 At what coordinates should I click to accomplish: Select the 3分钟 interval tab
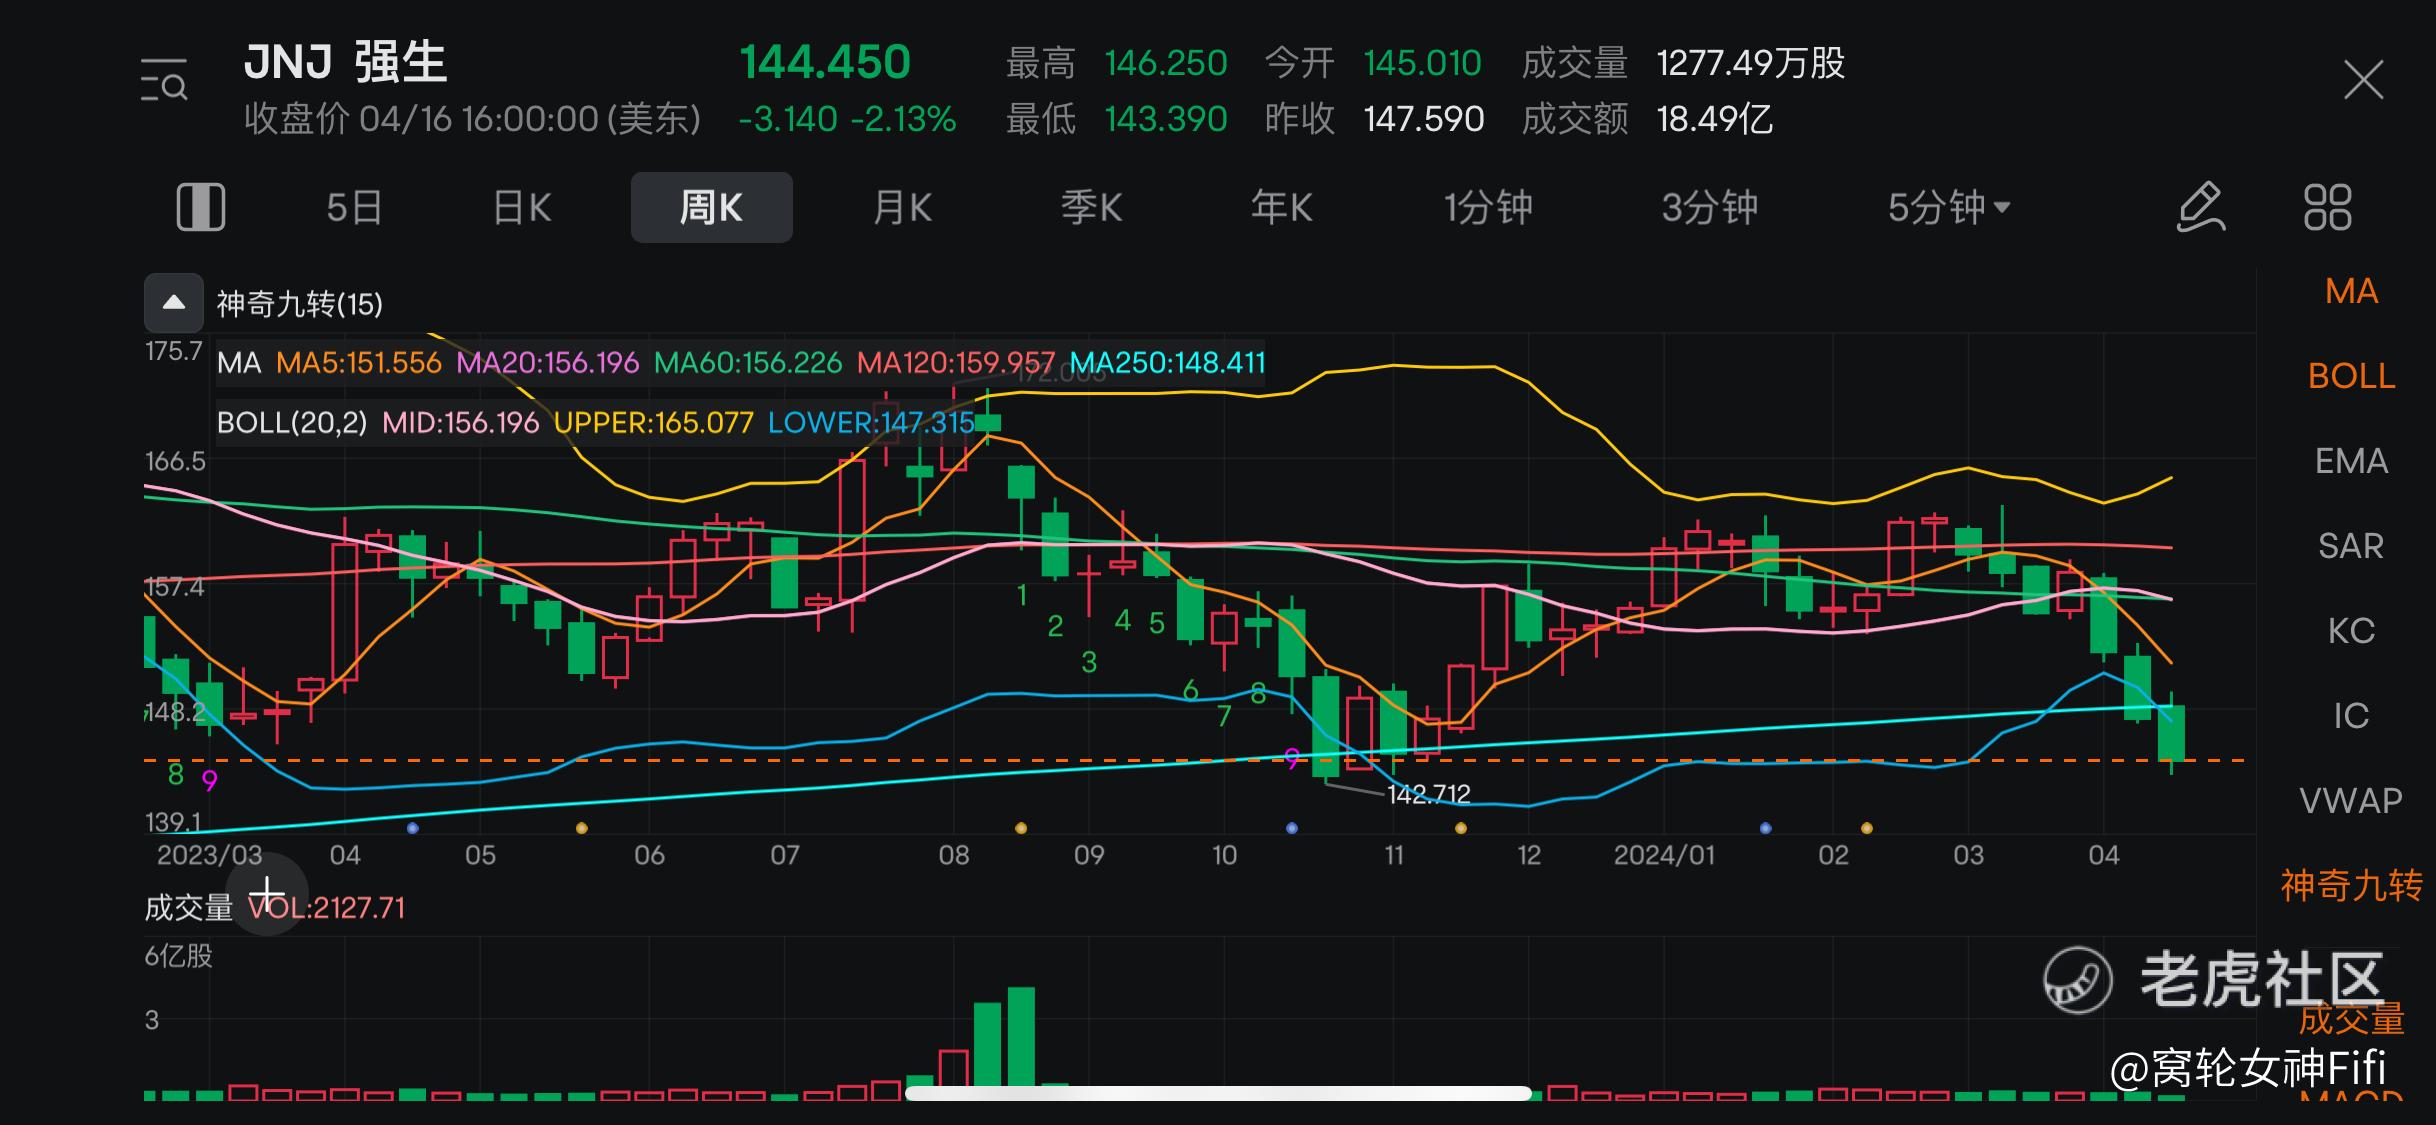point(1709,208)
